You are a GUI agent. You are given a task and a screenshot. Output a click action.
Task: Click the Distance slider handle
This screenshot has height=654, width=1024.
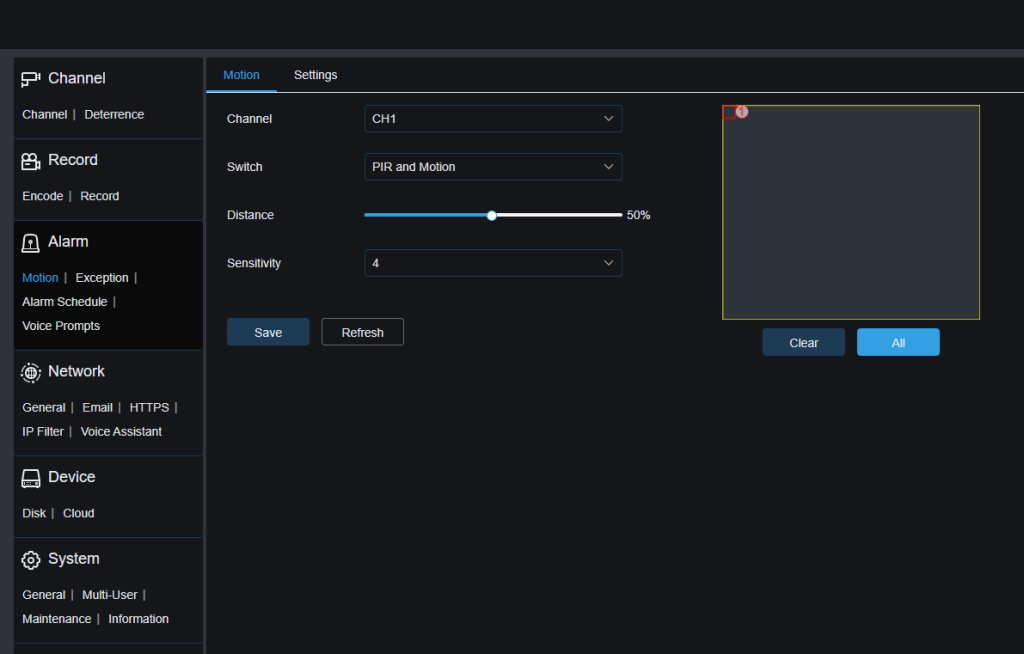pyautogui.click(x=492, y=215)
